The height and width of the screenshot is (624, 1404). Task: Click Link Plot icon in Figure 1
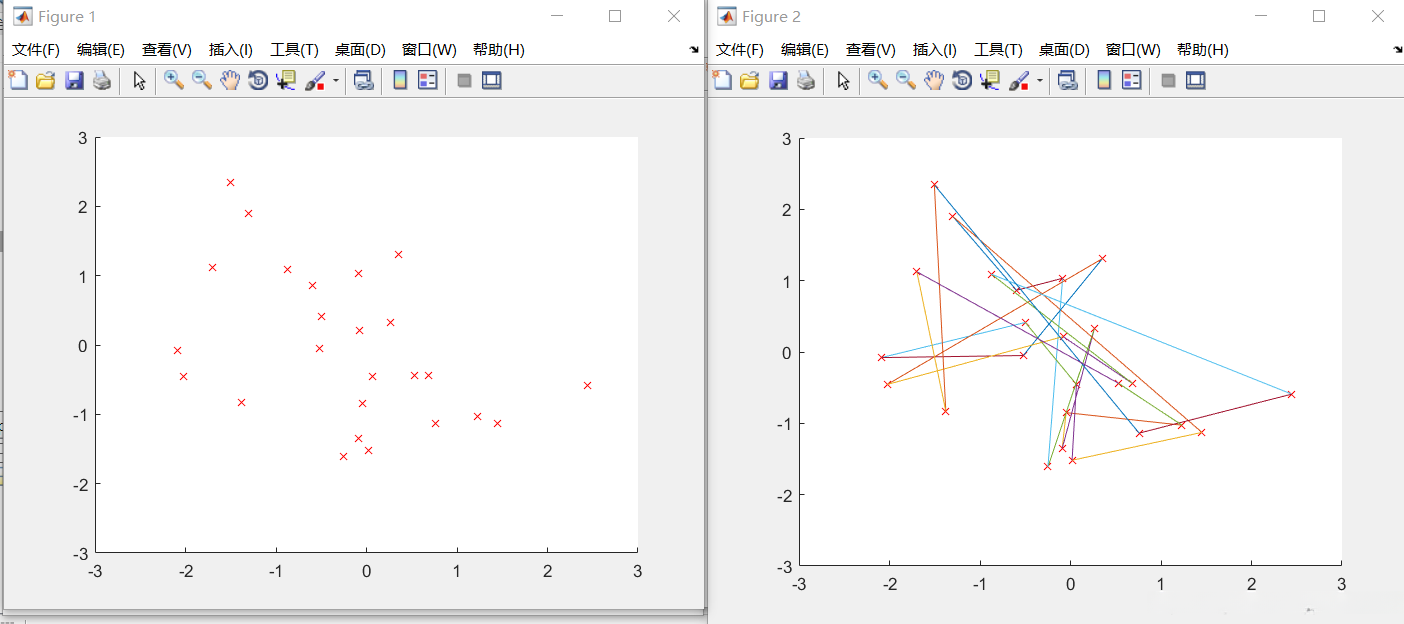pos(363,81)
